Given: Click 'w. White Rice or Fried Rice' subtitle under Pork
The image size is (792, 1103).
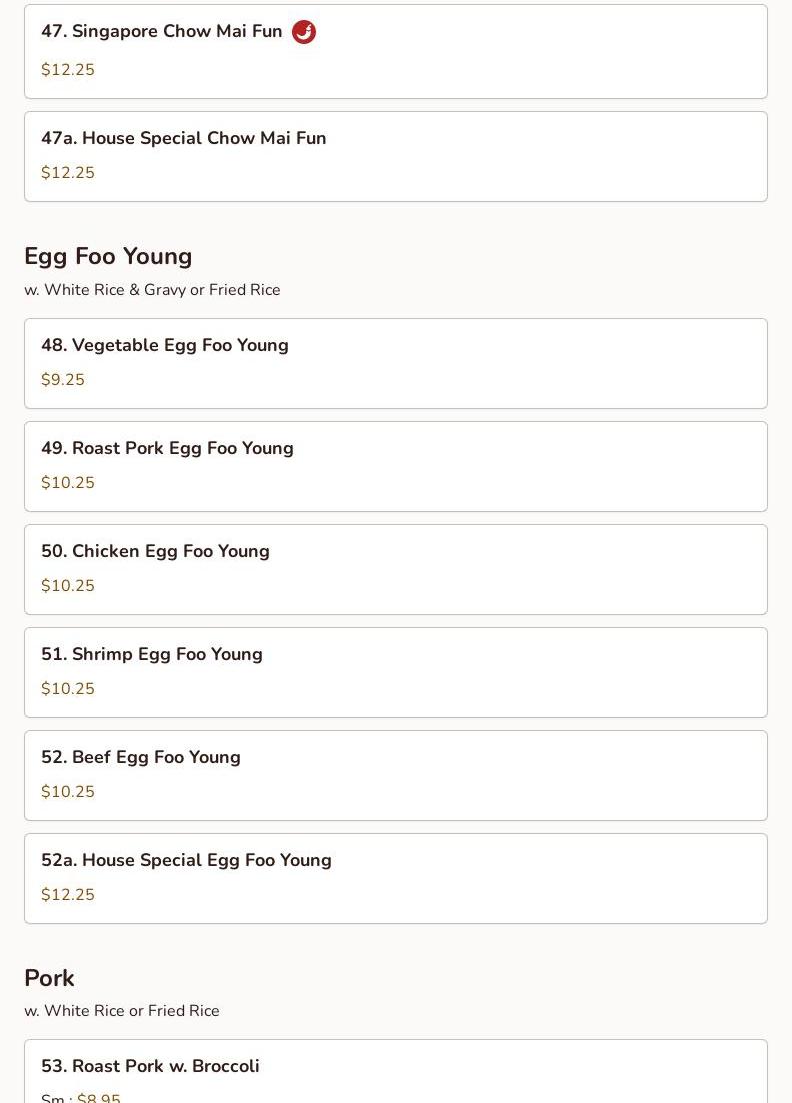Looking at the screenshot, I should pos(122,1011).
